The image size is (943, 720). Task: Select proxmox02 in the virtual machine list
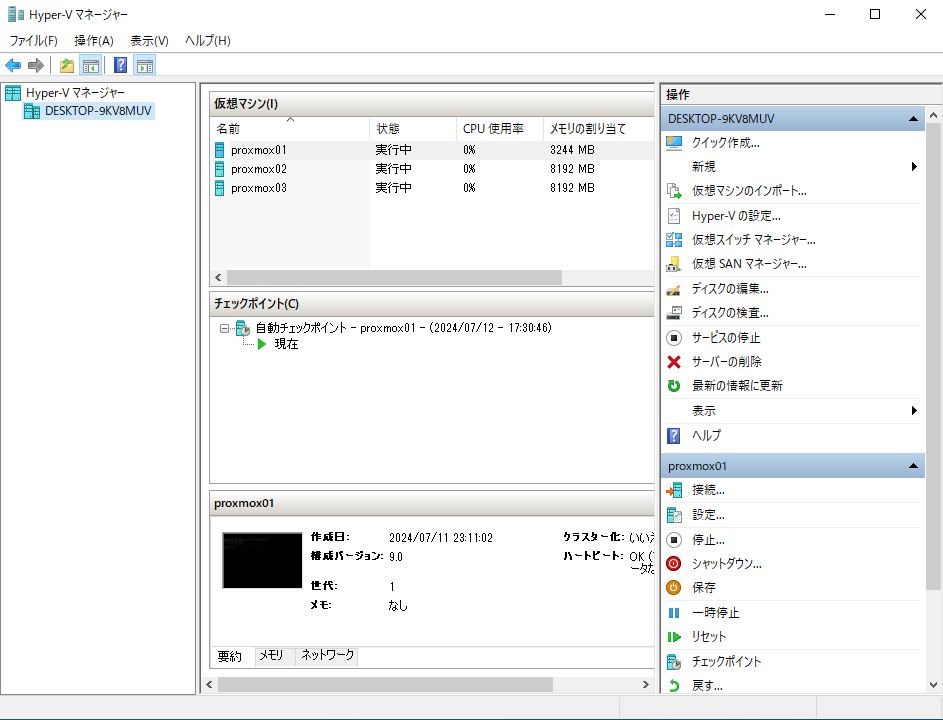(x=258, y=169)
